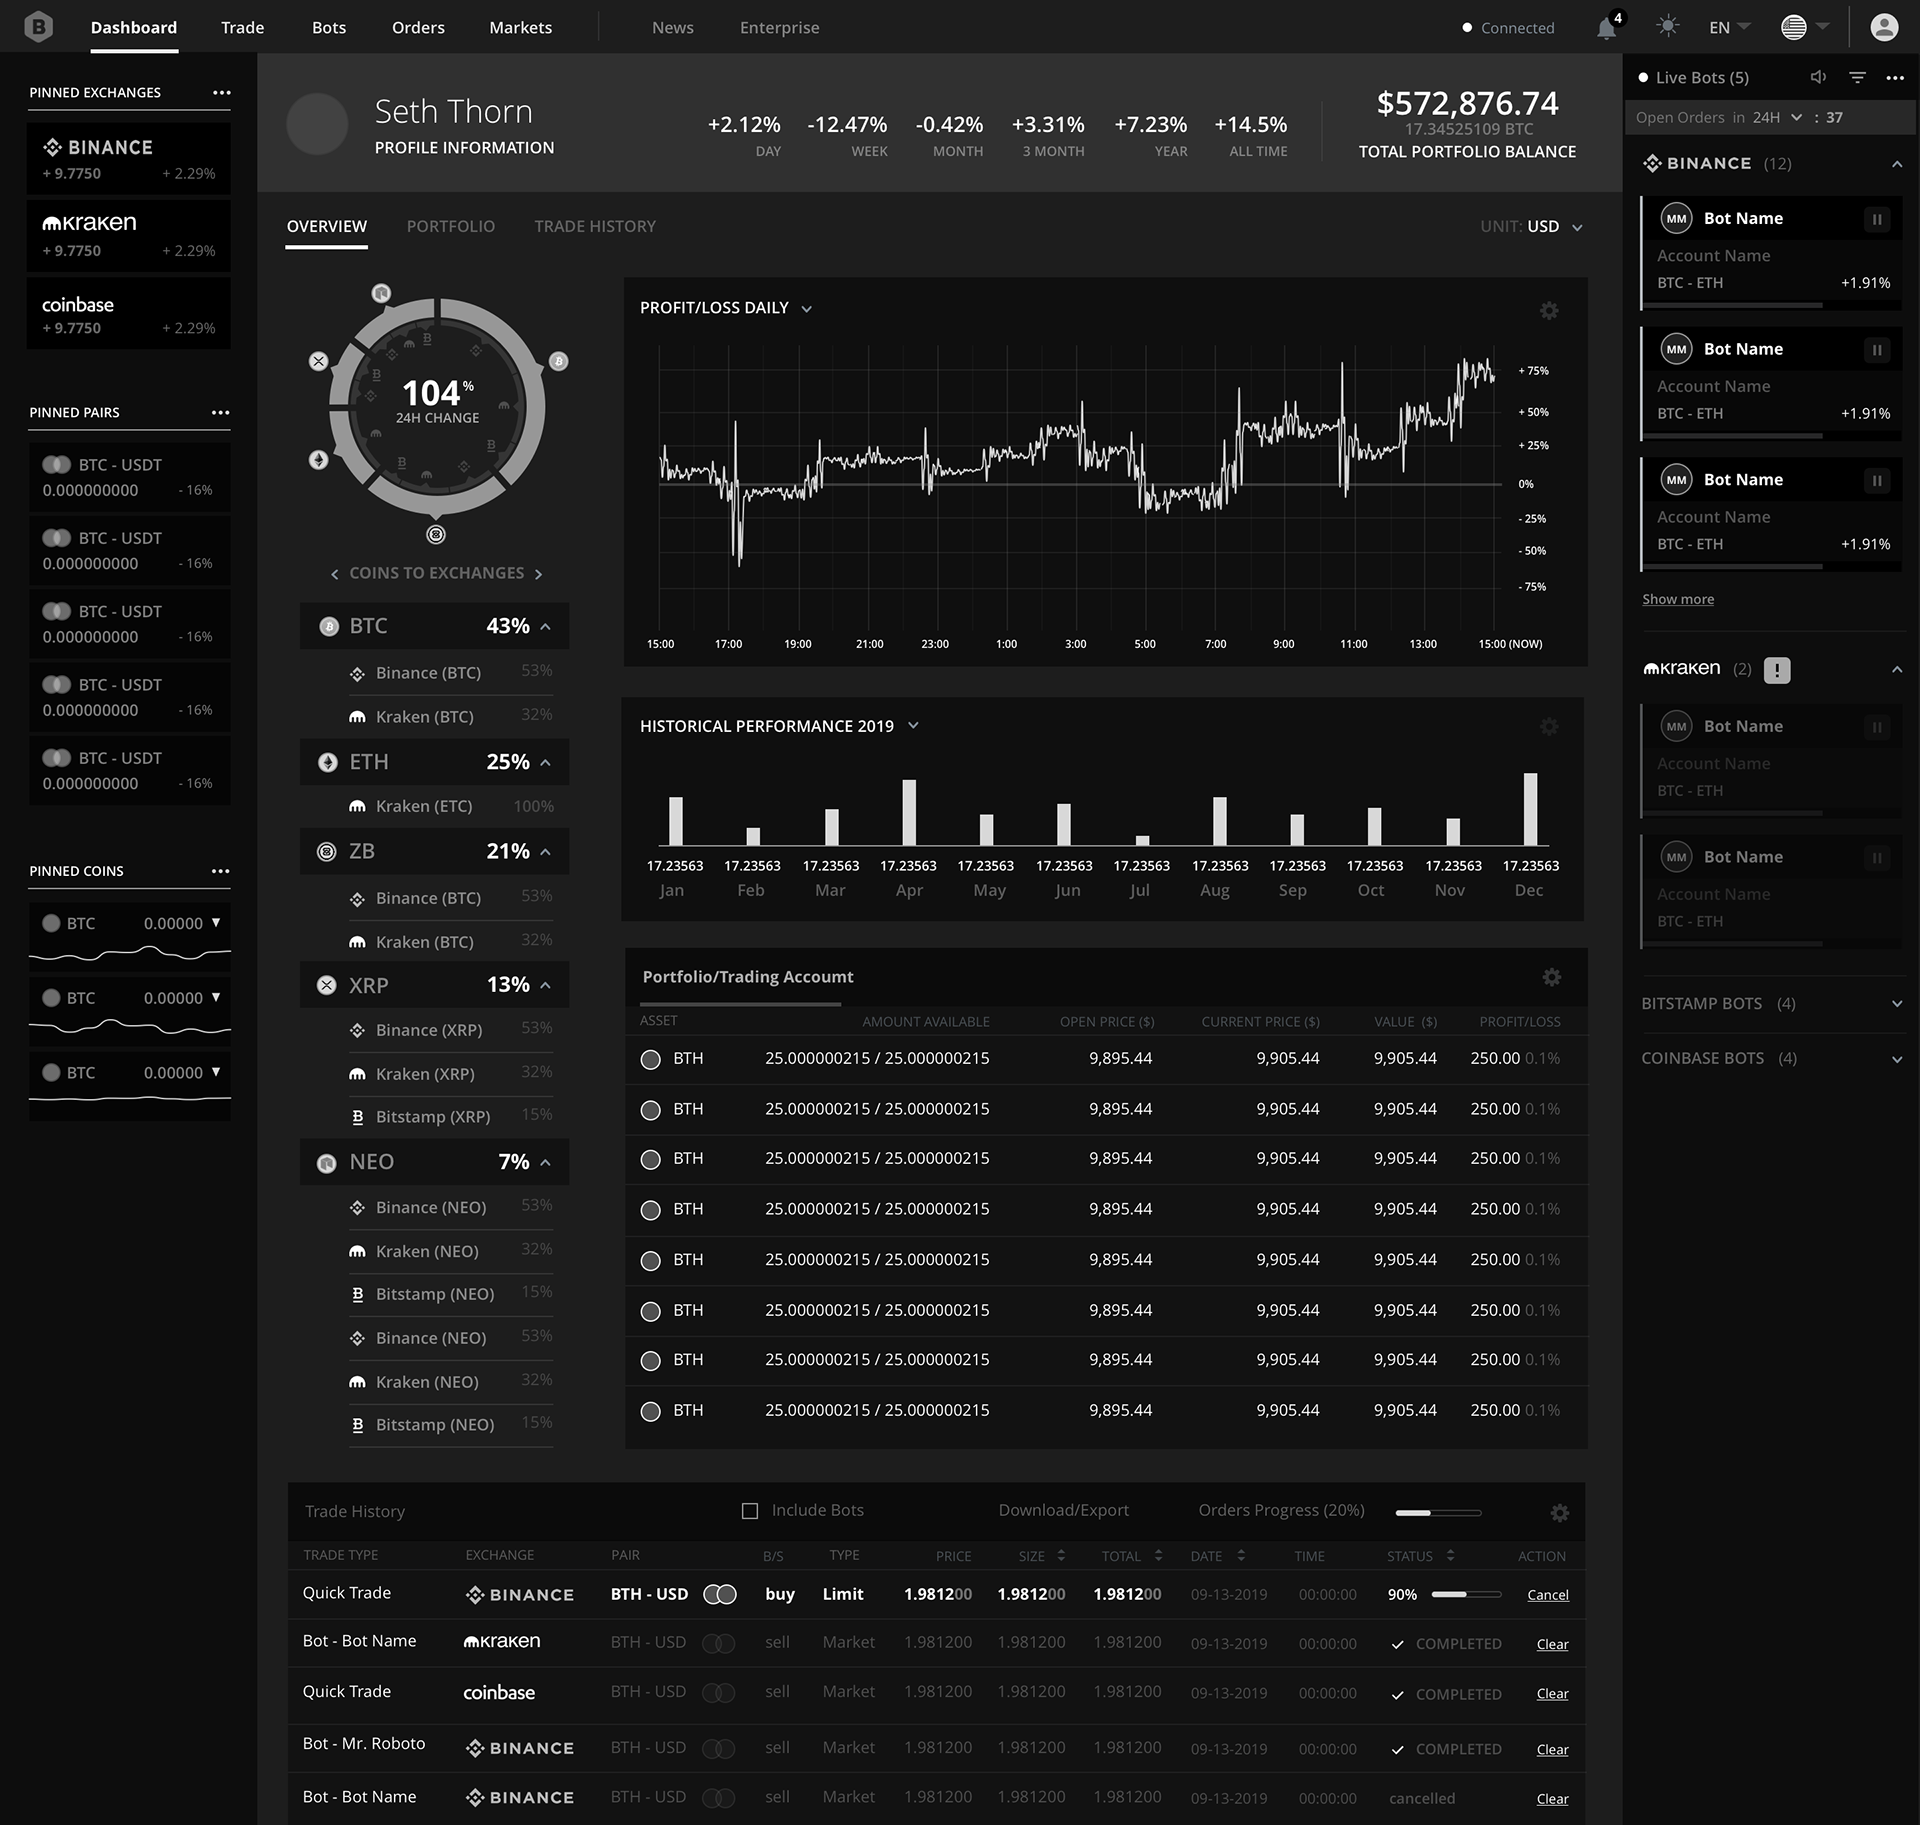Click the 90% status progress bar
Screen dimensions: 1920x1825
pyautogui.click(x=1466, y=1594)
